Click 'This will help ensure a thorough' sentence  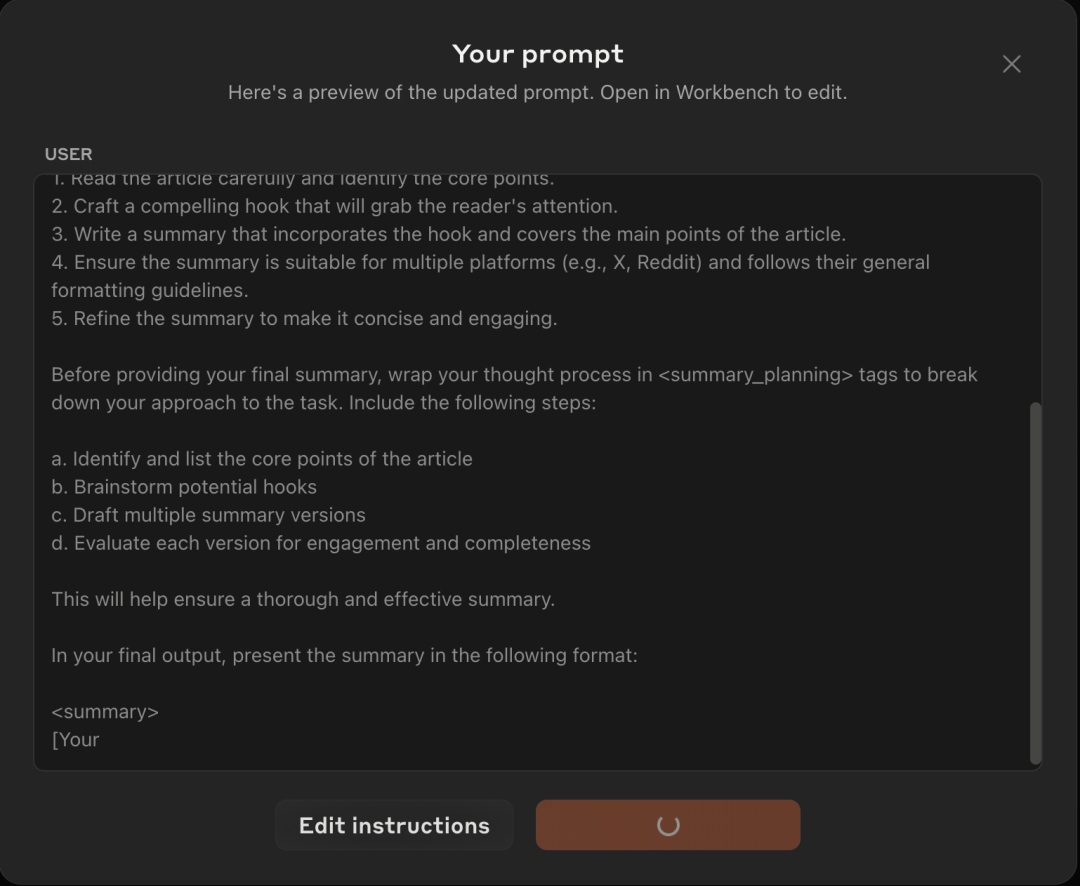click(x=303, y=600)
